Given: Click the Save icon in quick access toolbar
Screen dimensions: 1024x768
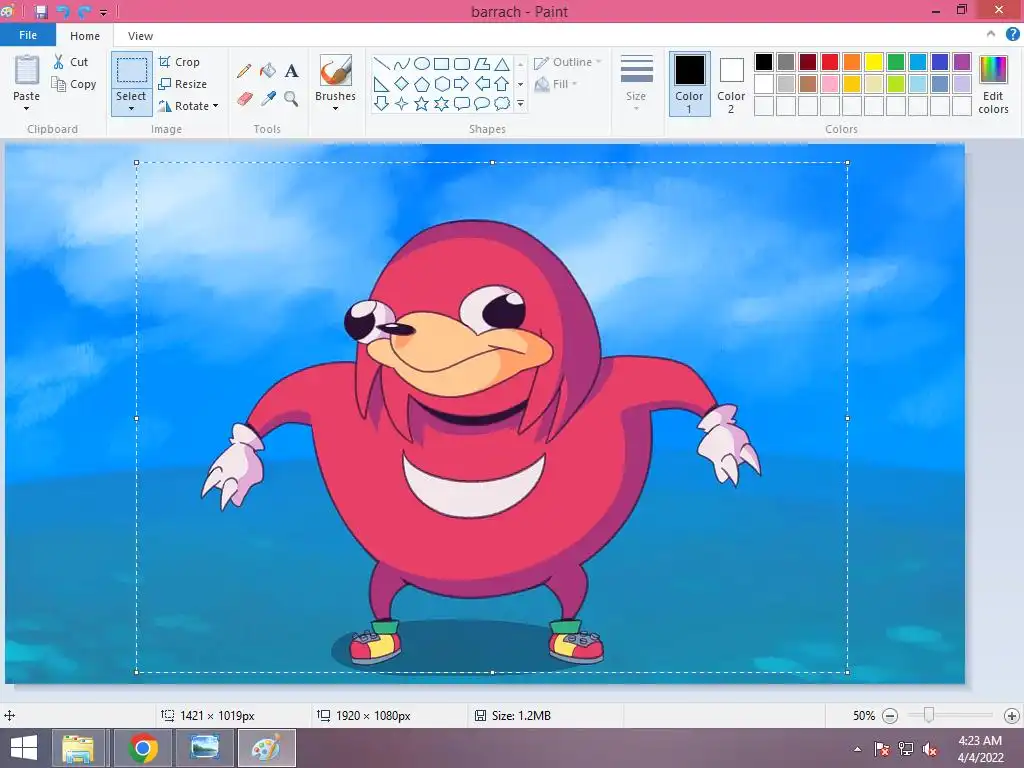Looking at the screenshot, I should pos(40,12).
